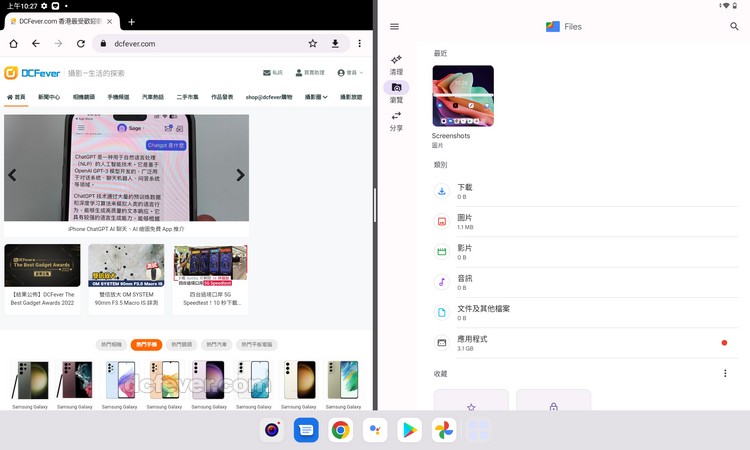This screenshot has width=750, height=450.
Task: Open 清理 clean tab in Files
Action: click(396, 65)
